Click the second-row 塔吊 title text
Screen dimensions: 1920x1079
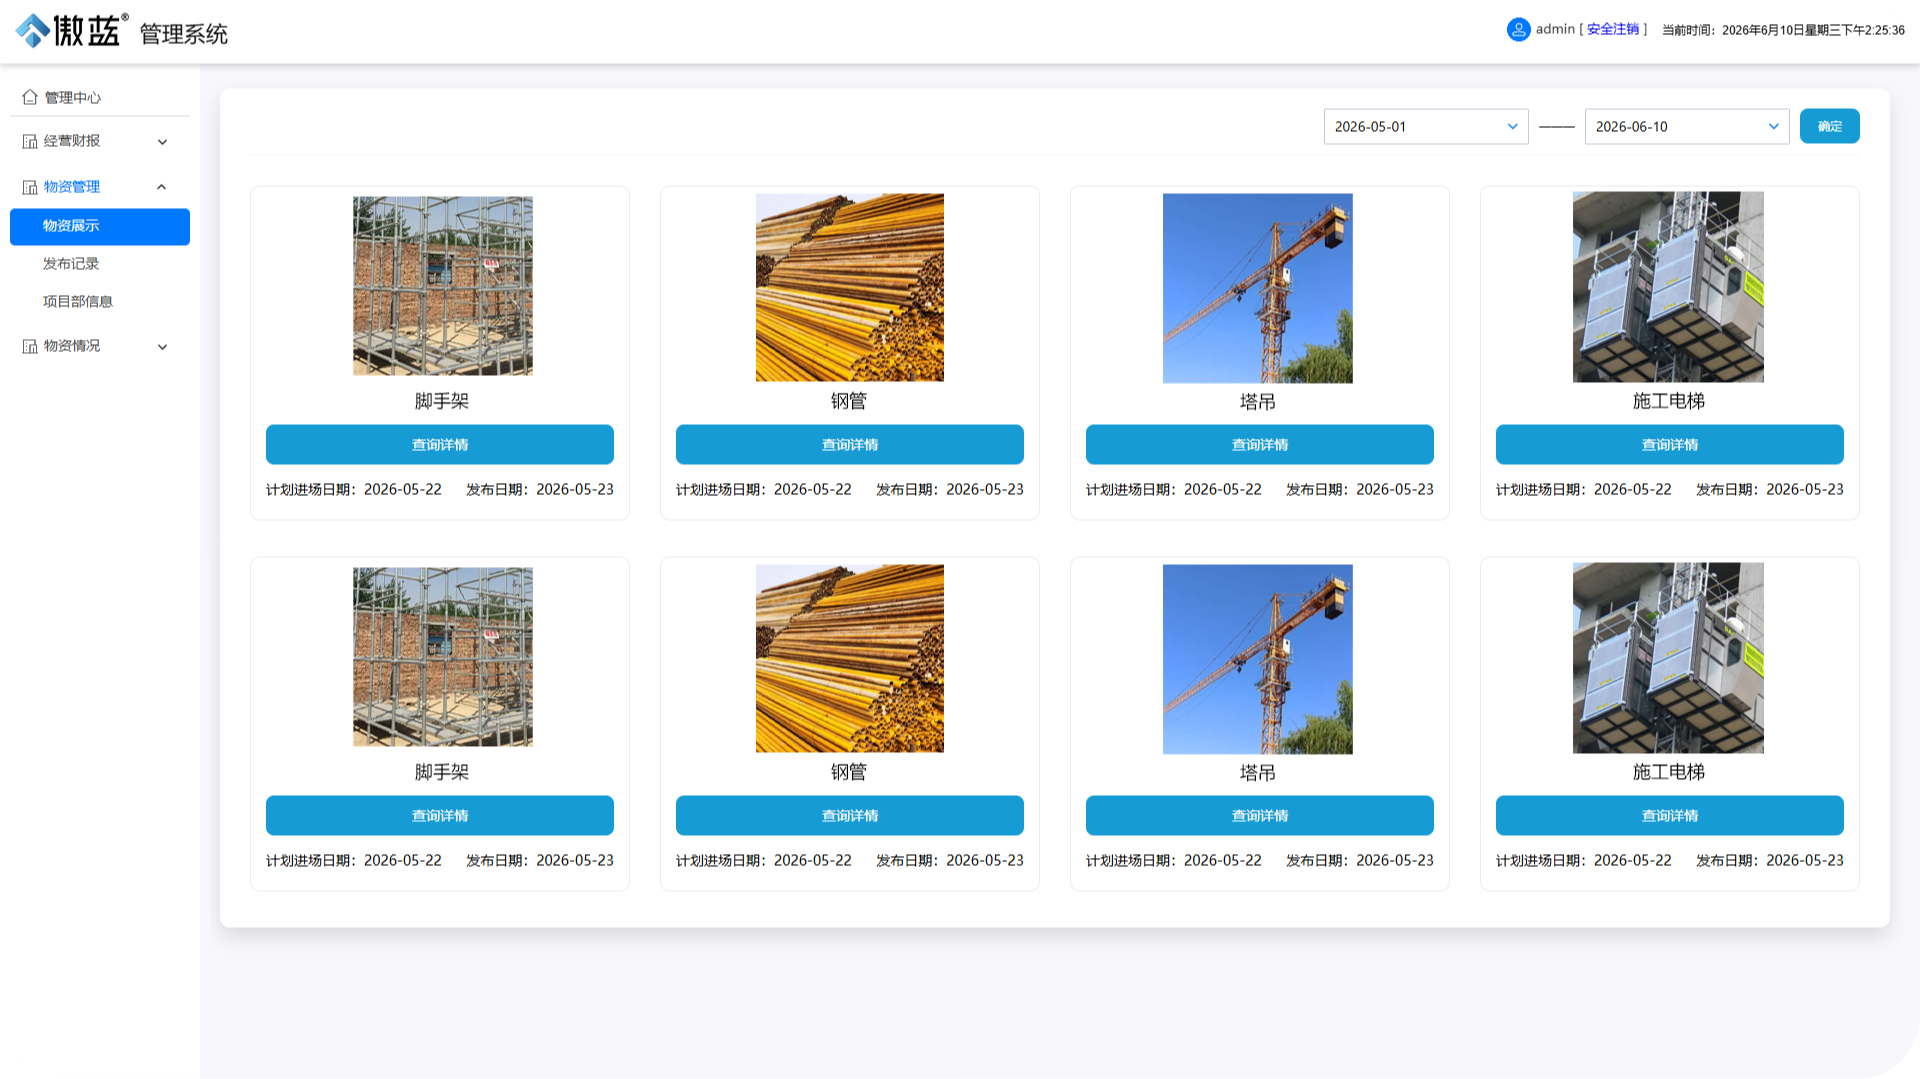tap(1258, 773)
